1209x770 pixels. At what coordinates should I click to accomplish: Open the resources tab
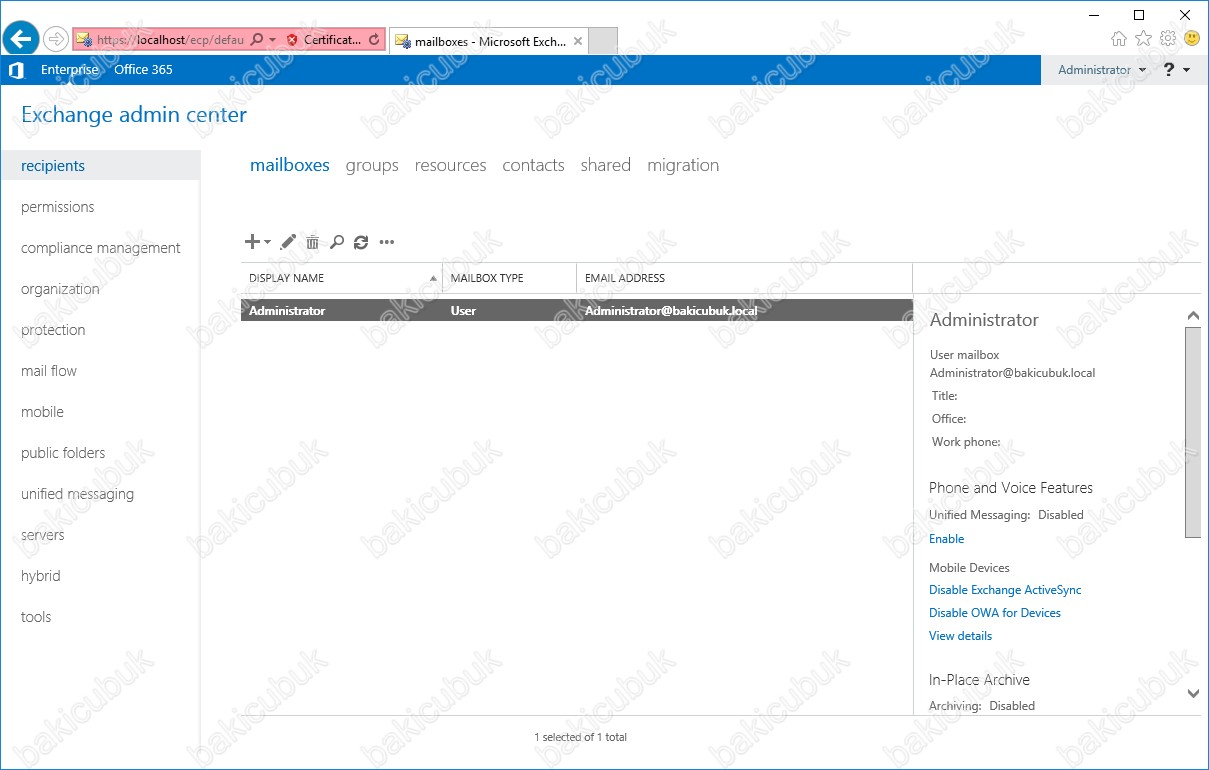(x=450, y=165)
